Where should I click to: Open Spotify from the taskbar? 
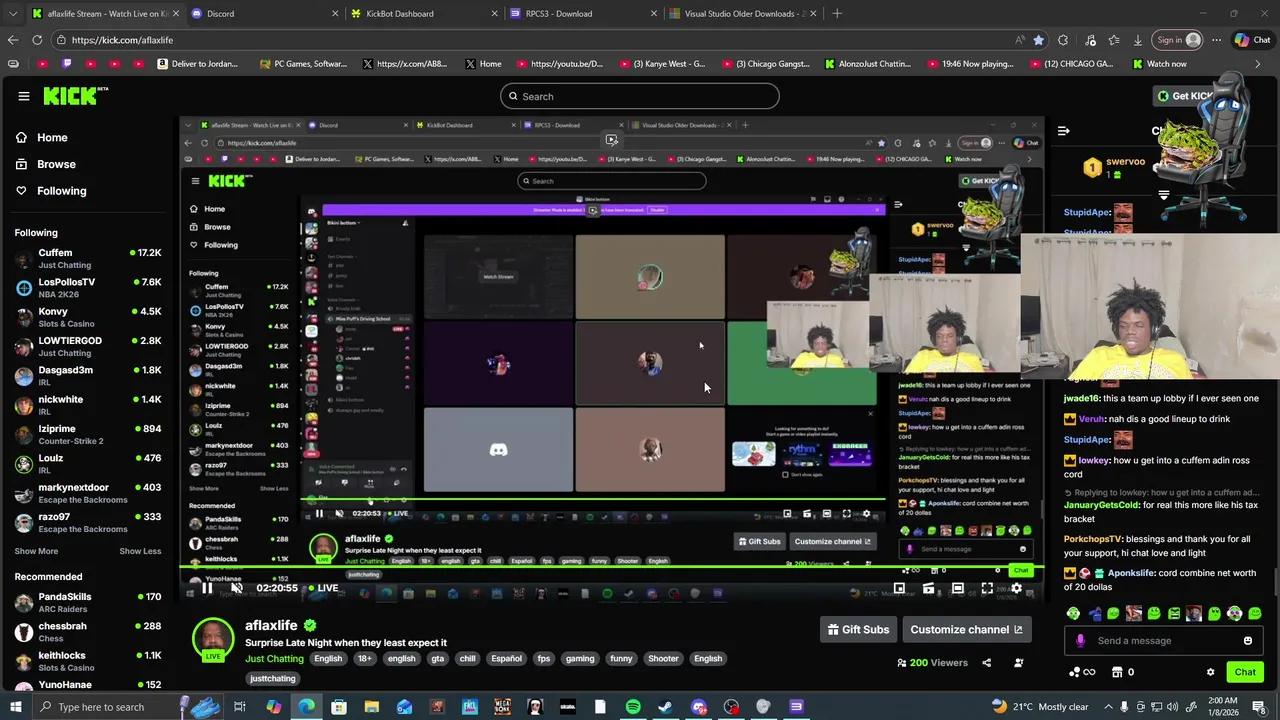tap(633, 707)
